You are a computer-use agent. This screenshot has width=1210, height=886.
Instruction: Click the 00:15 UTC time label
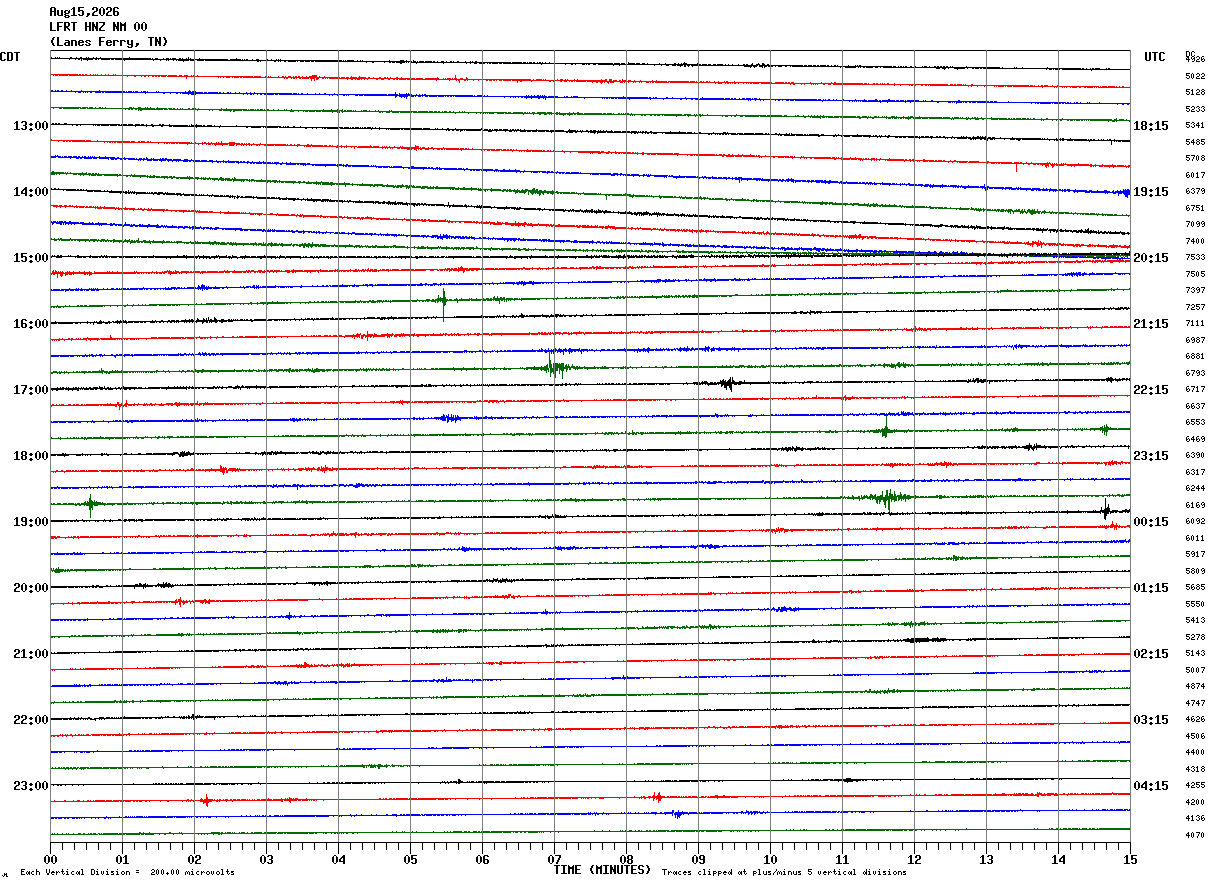[1151, 522]
